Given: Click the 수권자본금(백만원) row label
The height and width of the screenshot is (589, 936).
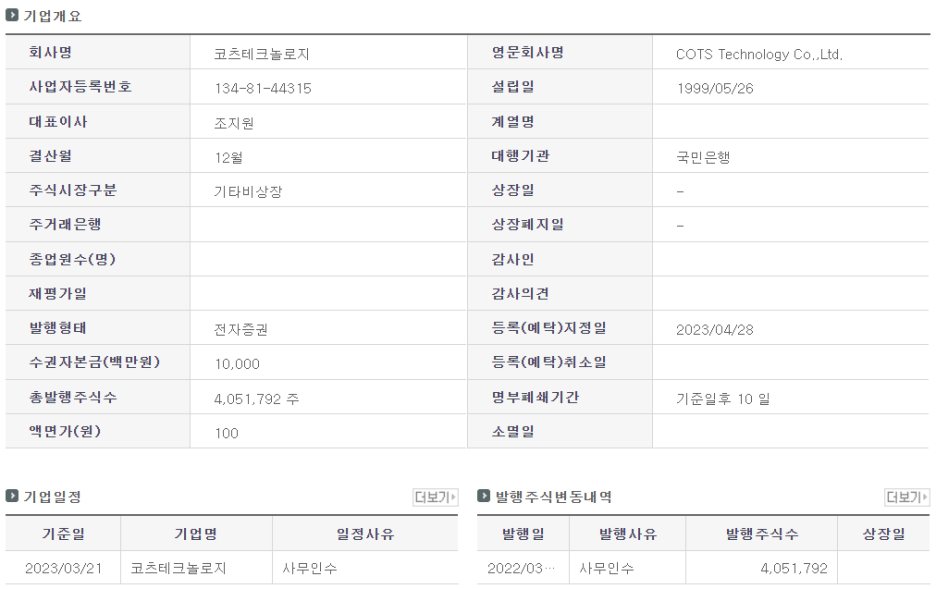Looking at the screenshot, I should click(x=94, y=362).
